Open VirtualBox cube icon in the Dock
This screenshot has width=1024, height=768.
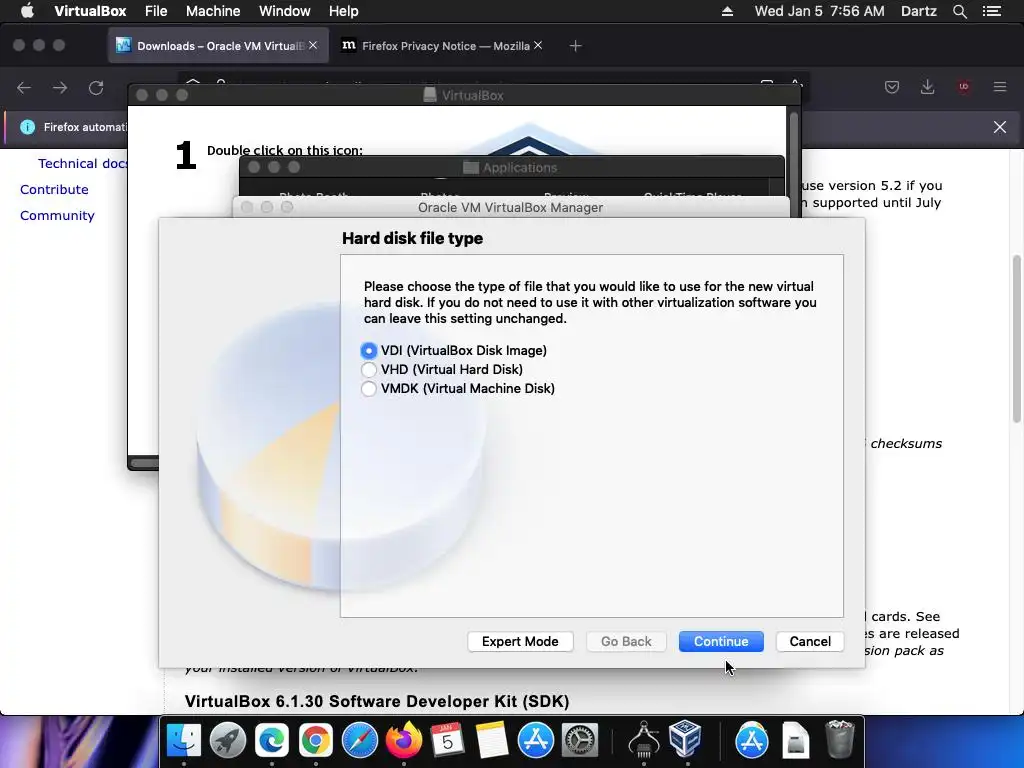click(x=685, y=739)
